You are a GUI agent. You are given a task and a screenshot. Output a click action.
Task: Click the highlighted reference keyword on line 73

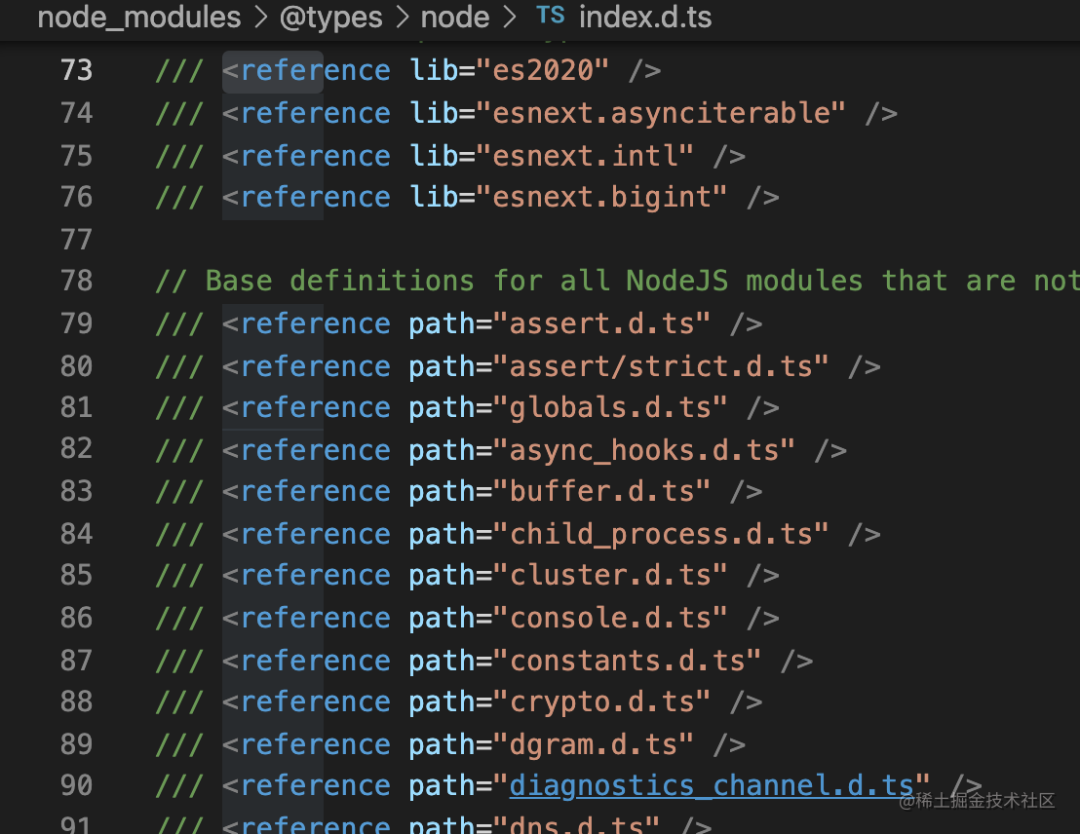[x=315, y=70]
